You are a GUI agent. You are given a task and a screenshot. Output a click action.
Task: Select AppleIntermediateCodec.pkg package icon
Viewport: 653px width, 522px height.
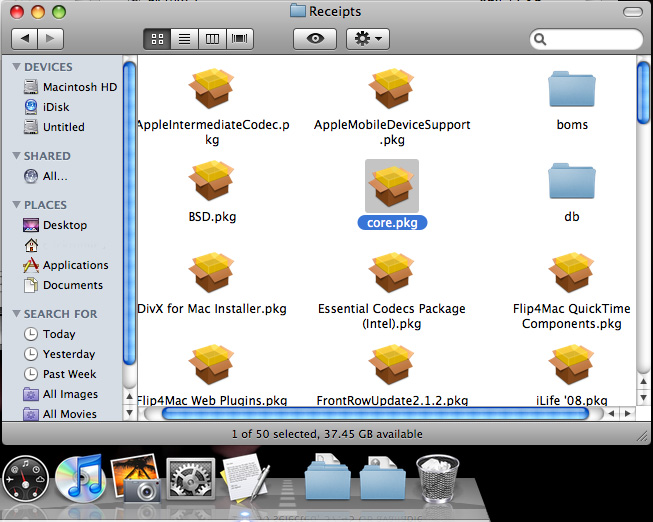212,88
